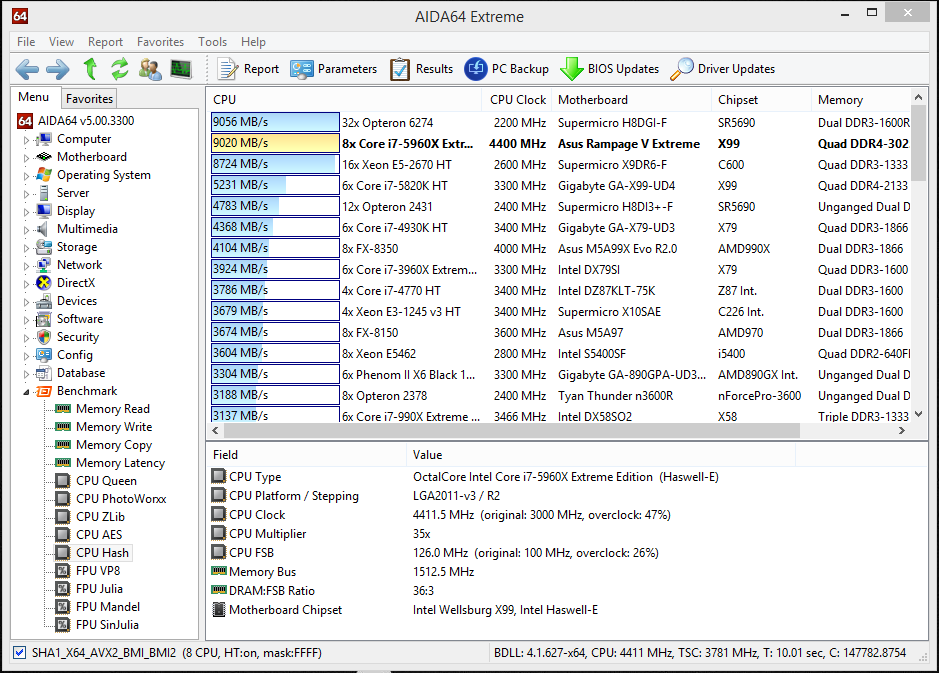Launch PC Backup

507,69
